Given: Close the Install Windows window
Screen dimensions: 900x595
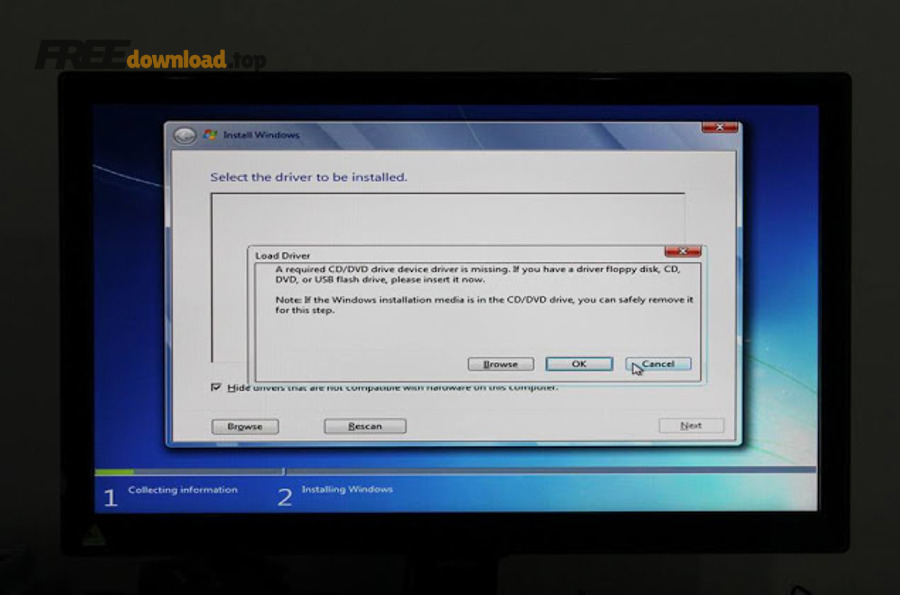Looking at the screenshot, I should click(x=720, y=127).
